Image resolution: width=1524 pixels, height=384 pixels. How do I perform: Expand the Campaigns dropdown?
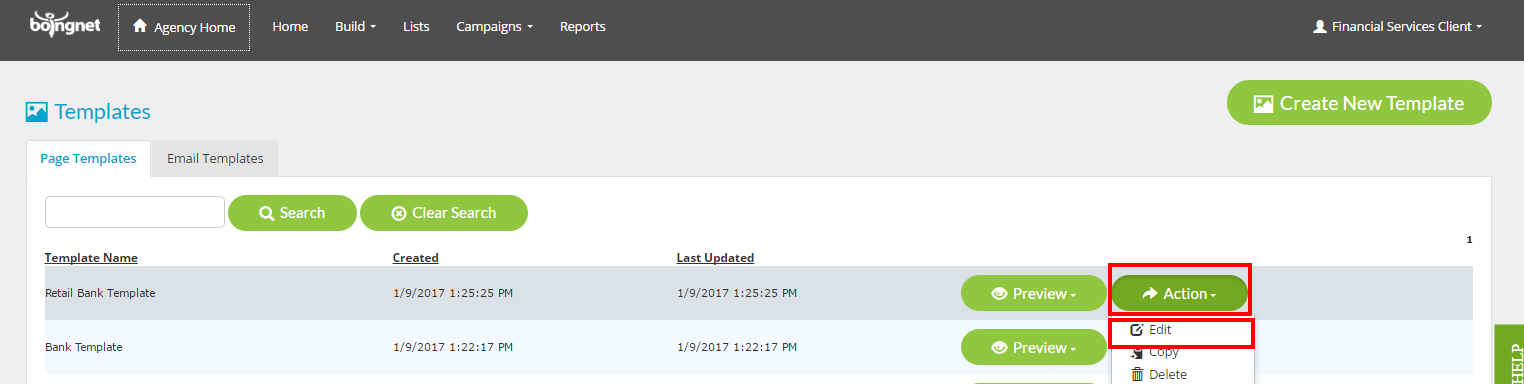click(x=494, y=27)
